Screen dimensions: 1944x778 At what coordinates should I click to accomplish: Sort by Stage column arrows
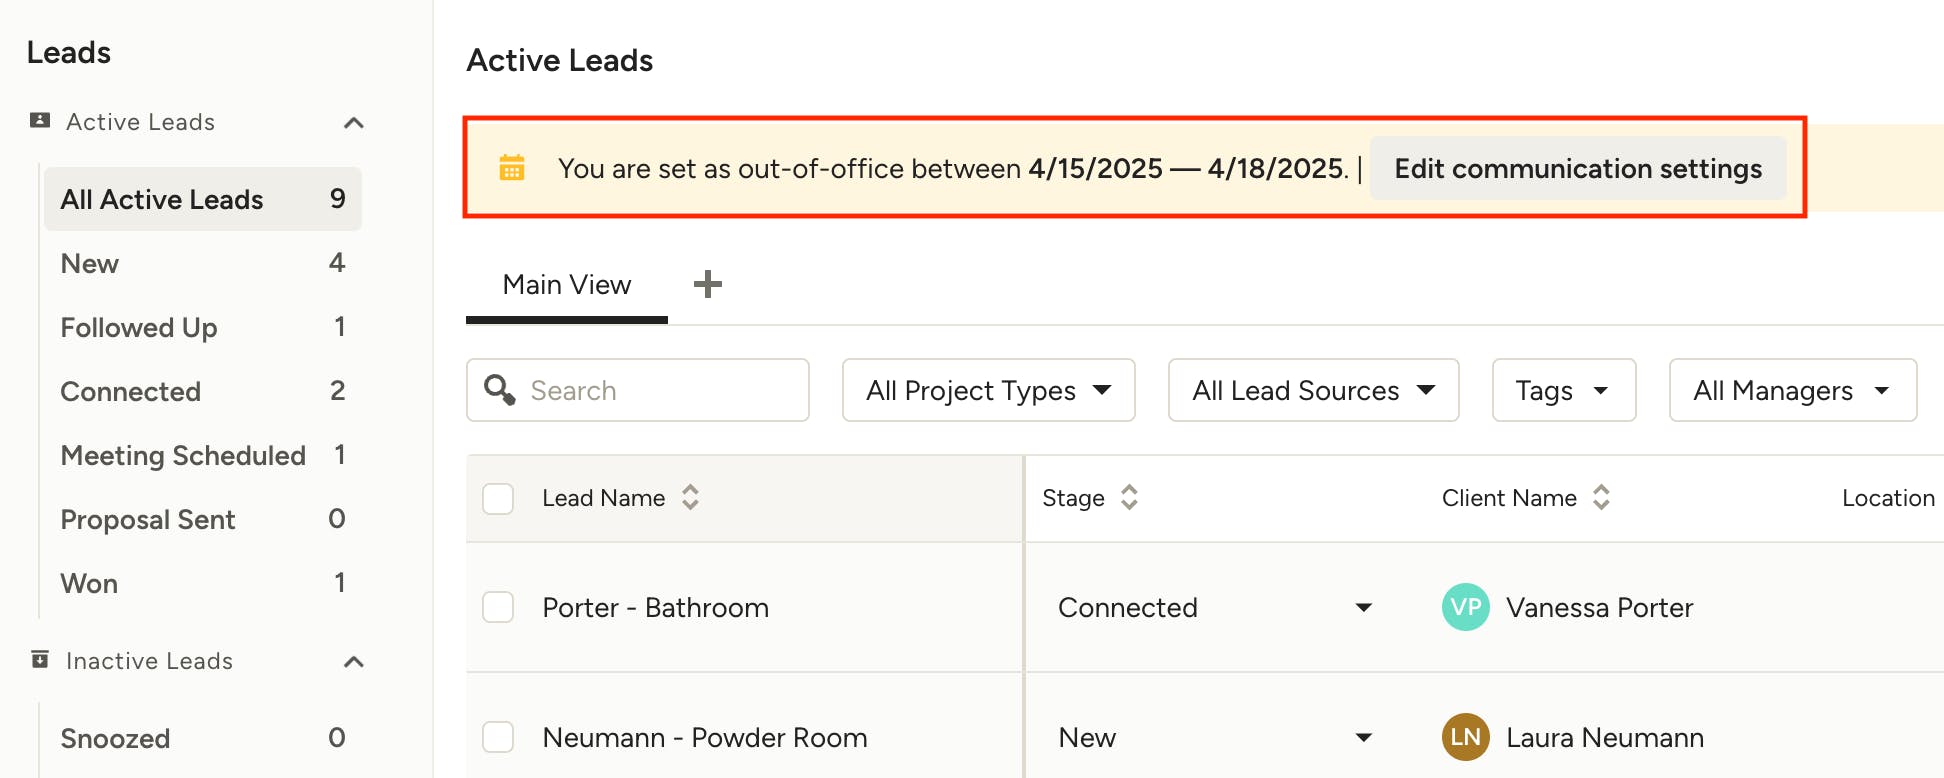point(1129,498)
